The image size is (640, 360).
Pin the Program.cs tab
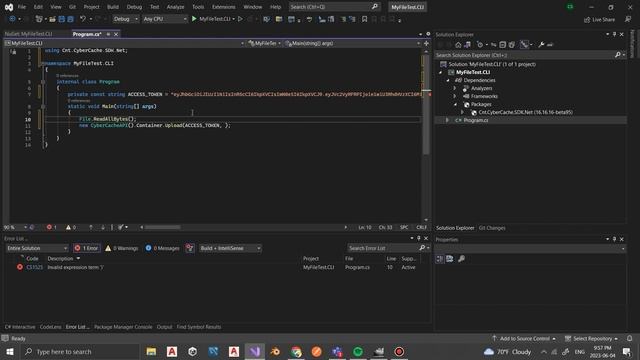108,34
